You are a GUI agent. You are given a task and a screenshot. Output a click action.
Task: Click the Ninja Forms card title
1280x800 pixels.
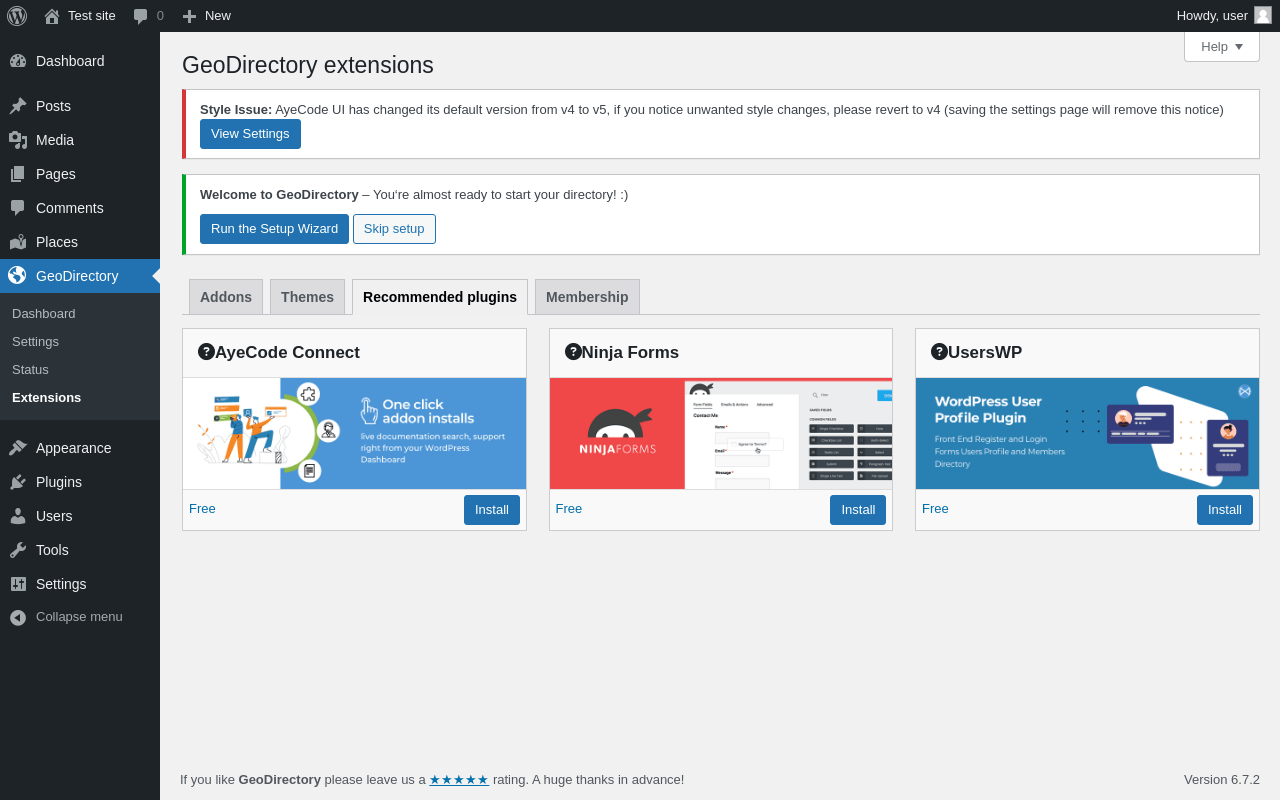[x=630, y=352]
